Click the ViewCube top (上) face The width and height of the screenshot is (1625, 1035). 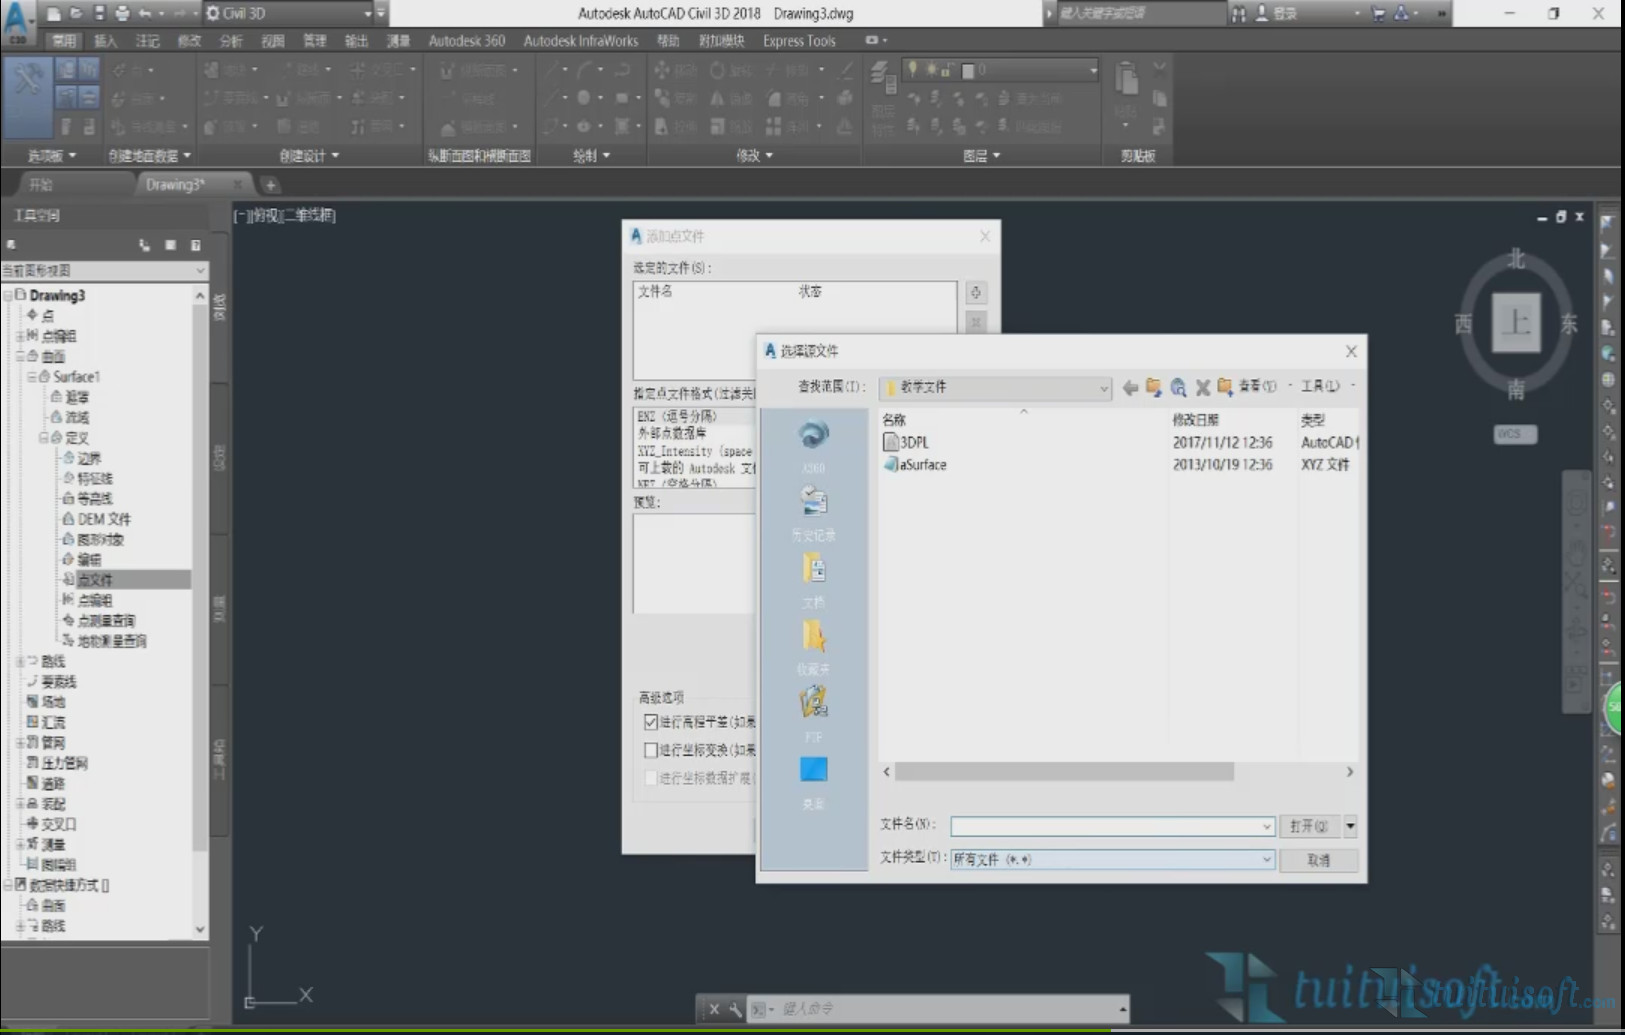coord(1515,322)
